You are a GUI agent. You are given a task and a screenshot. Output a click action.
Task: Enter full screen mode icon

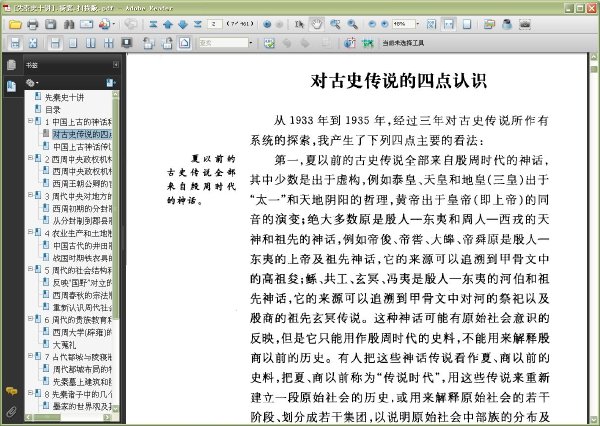pos(127,43)
